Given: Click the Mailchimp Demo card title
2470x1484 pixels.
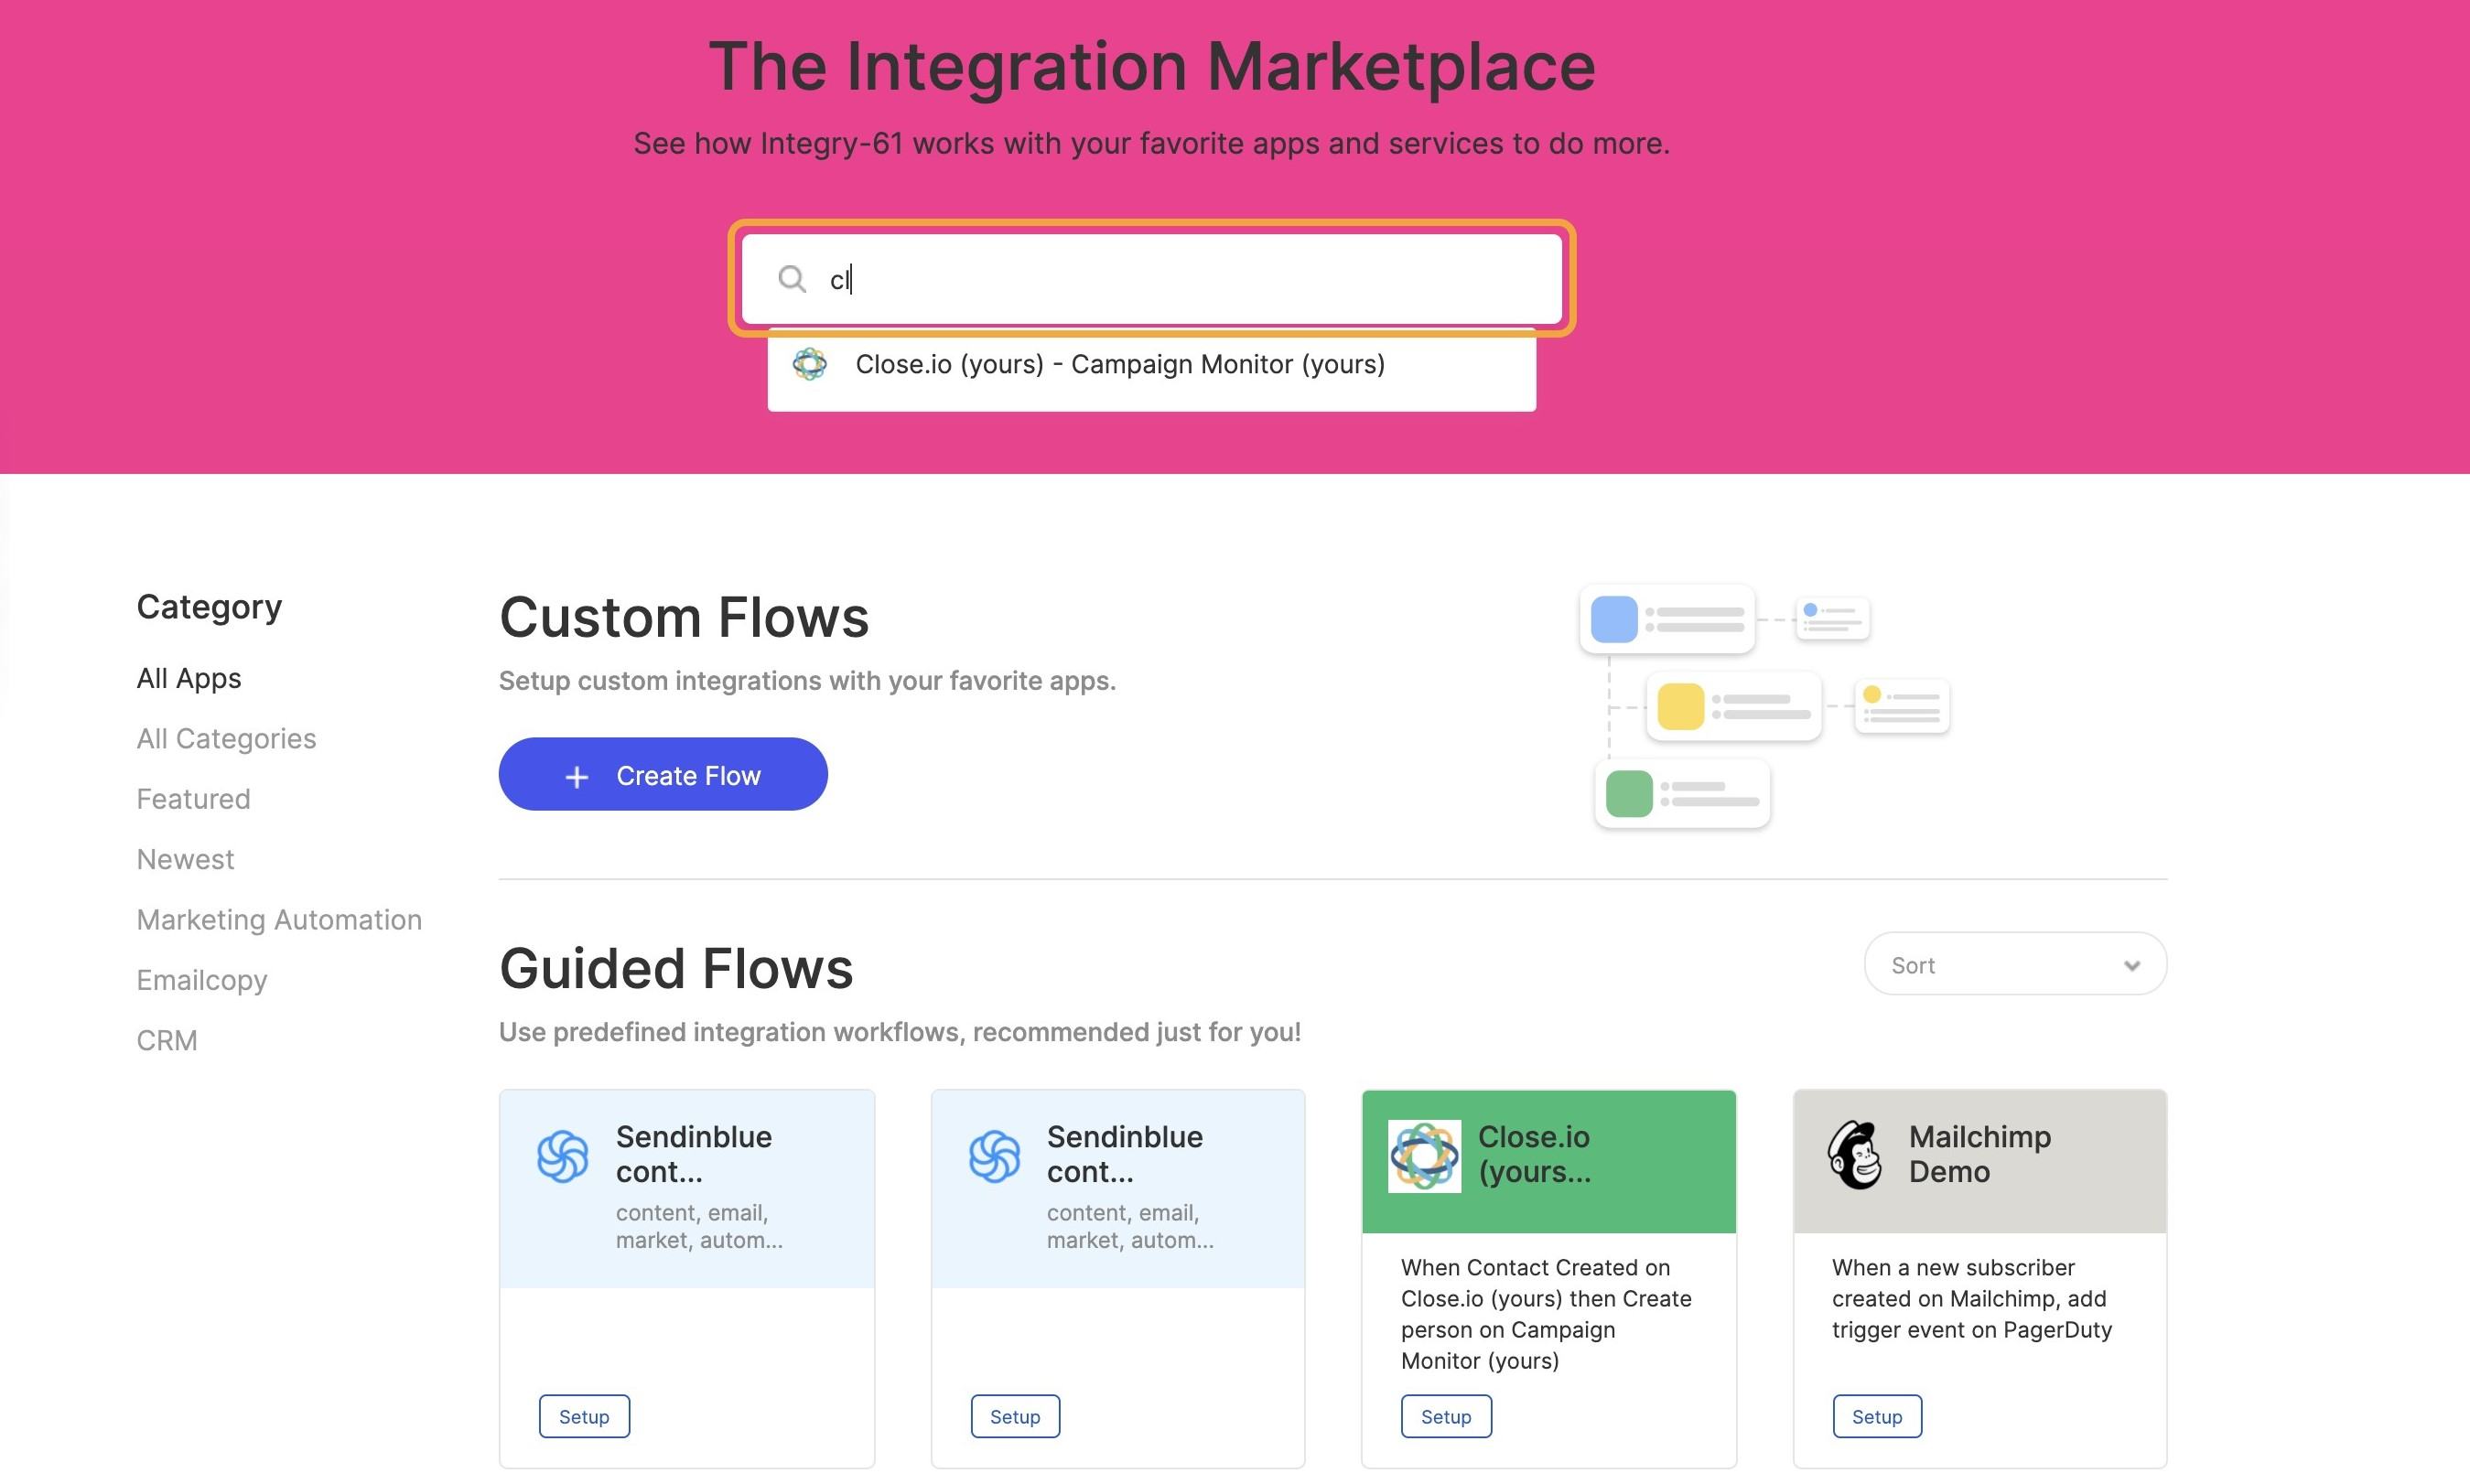Looking at the screenshot, I should point(1979,1154).
